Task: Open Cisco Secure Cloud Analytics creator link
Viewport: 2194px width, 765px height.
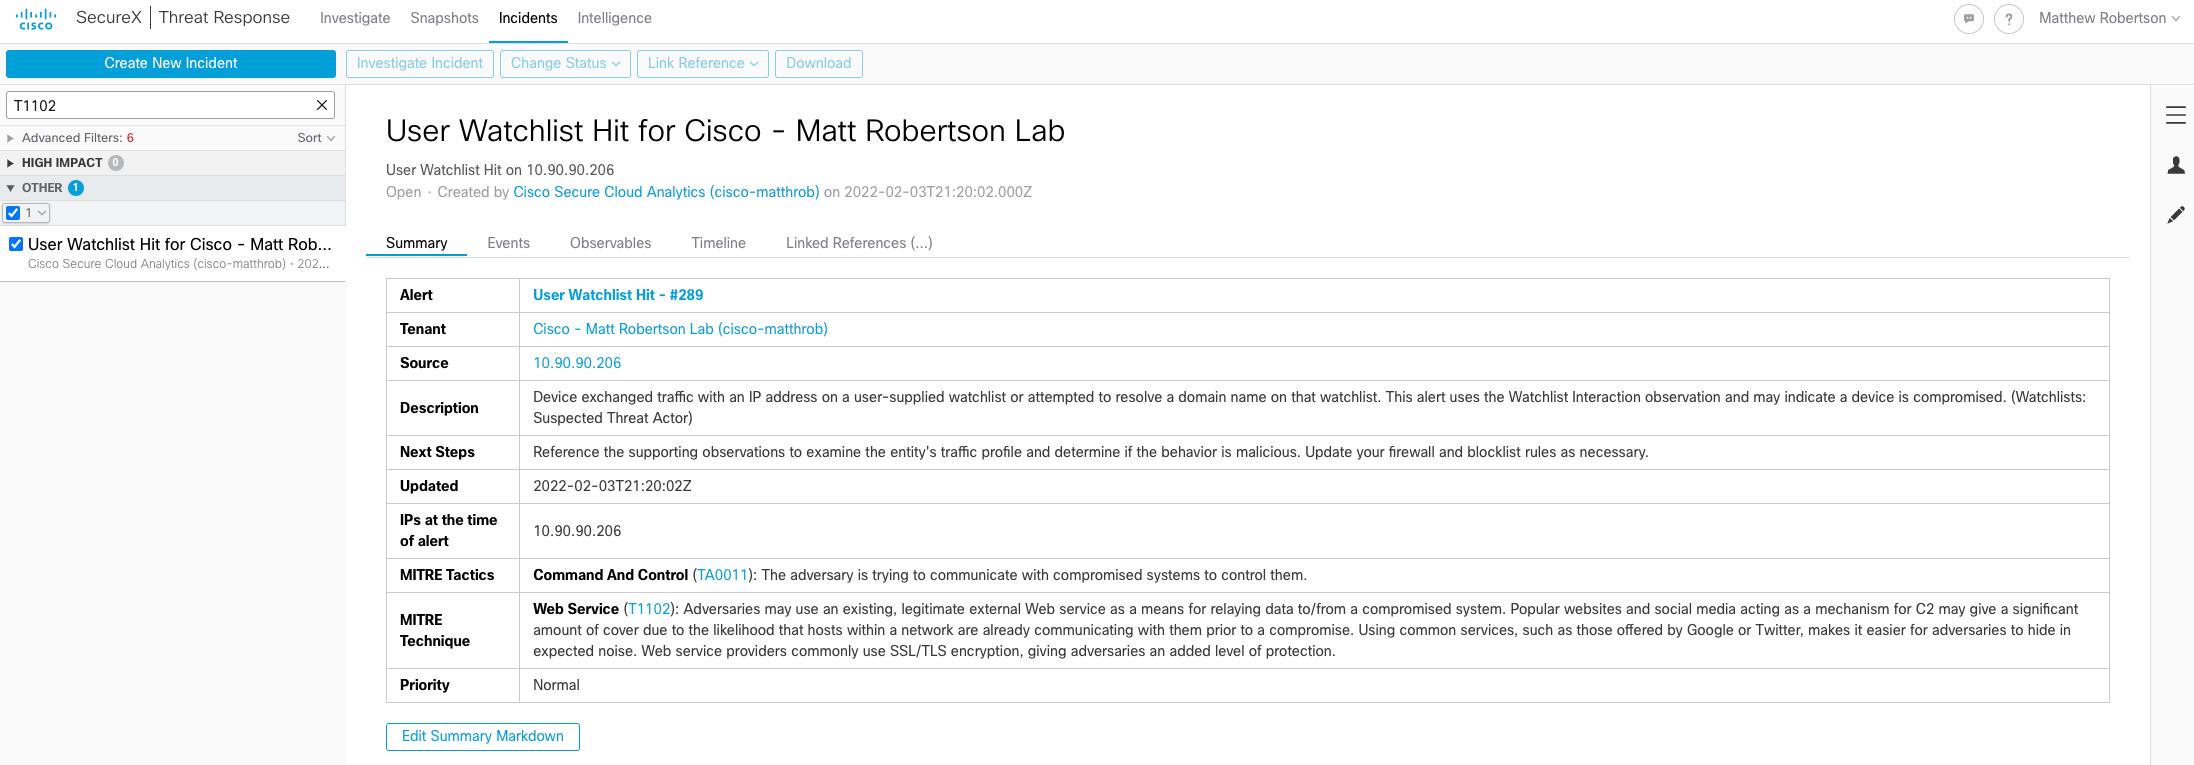Action: pos(666,192)
